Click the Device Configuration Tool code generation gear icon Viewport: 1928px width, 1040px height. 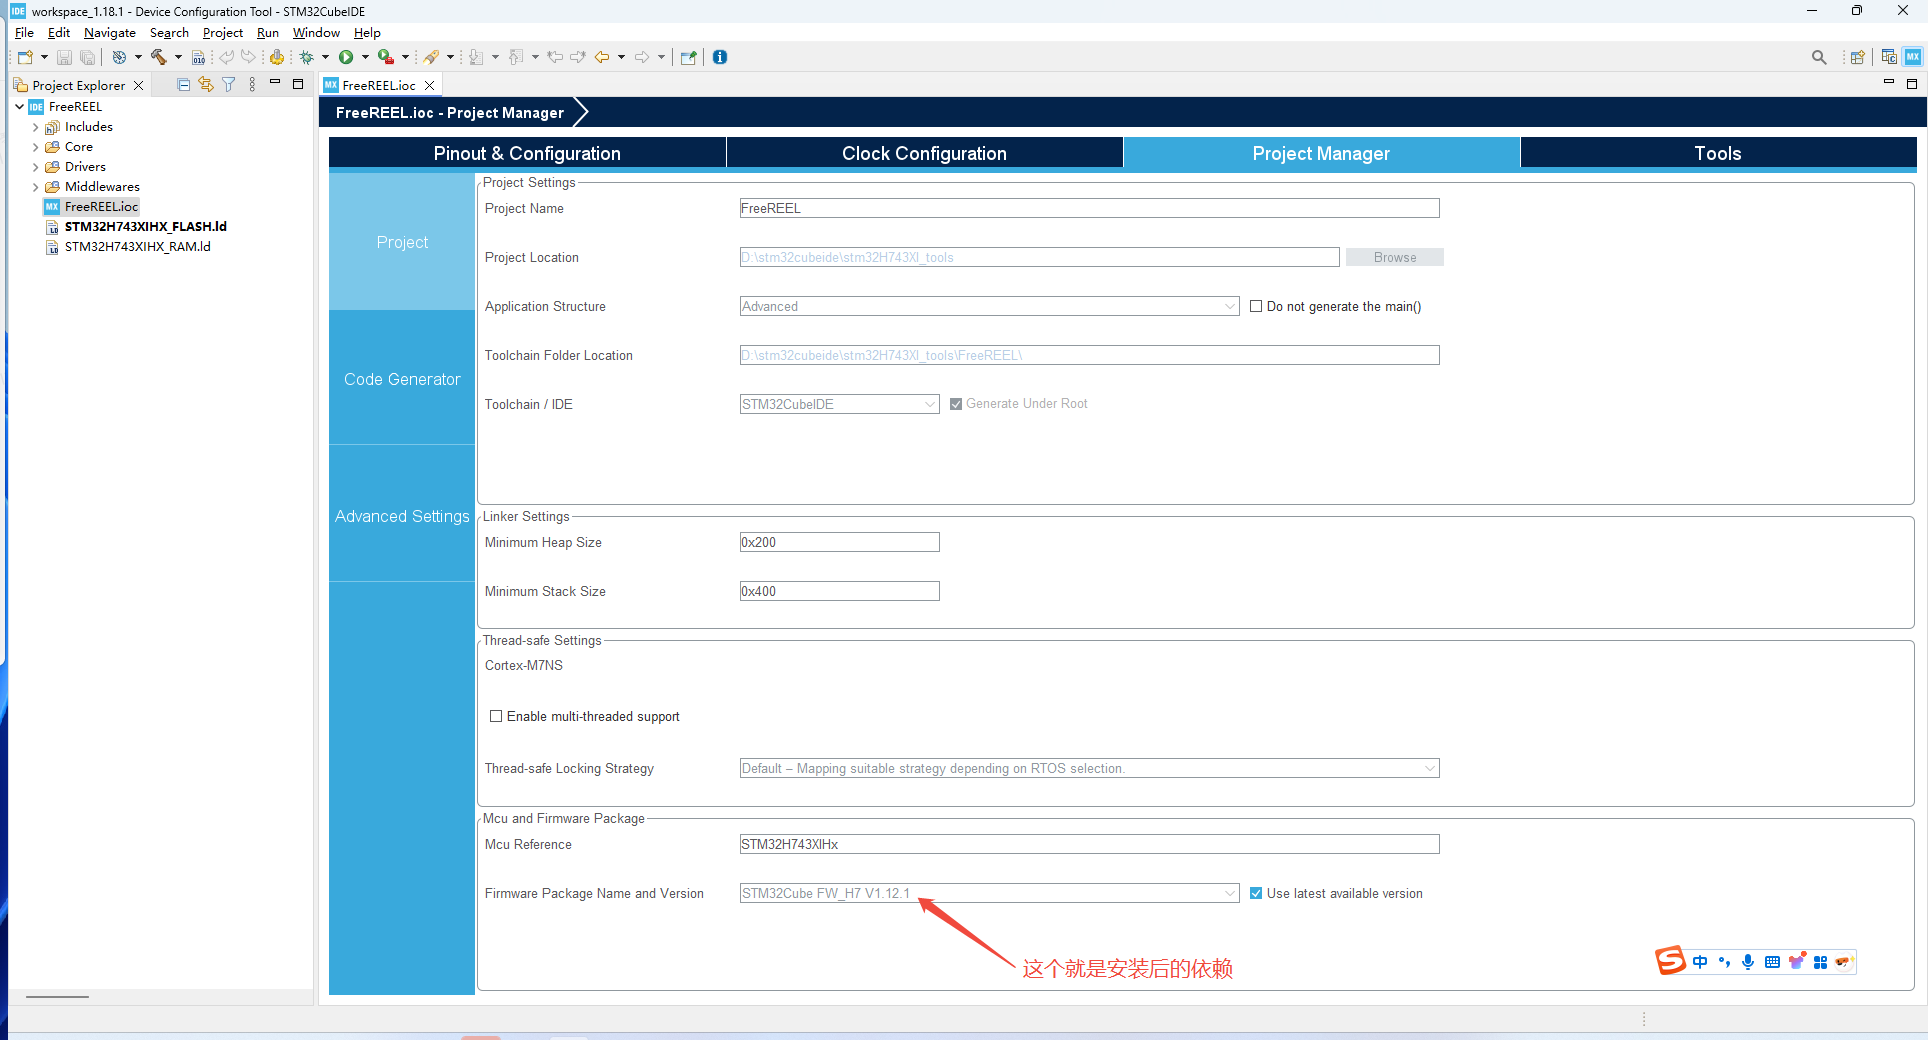(277, 57)
